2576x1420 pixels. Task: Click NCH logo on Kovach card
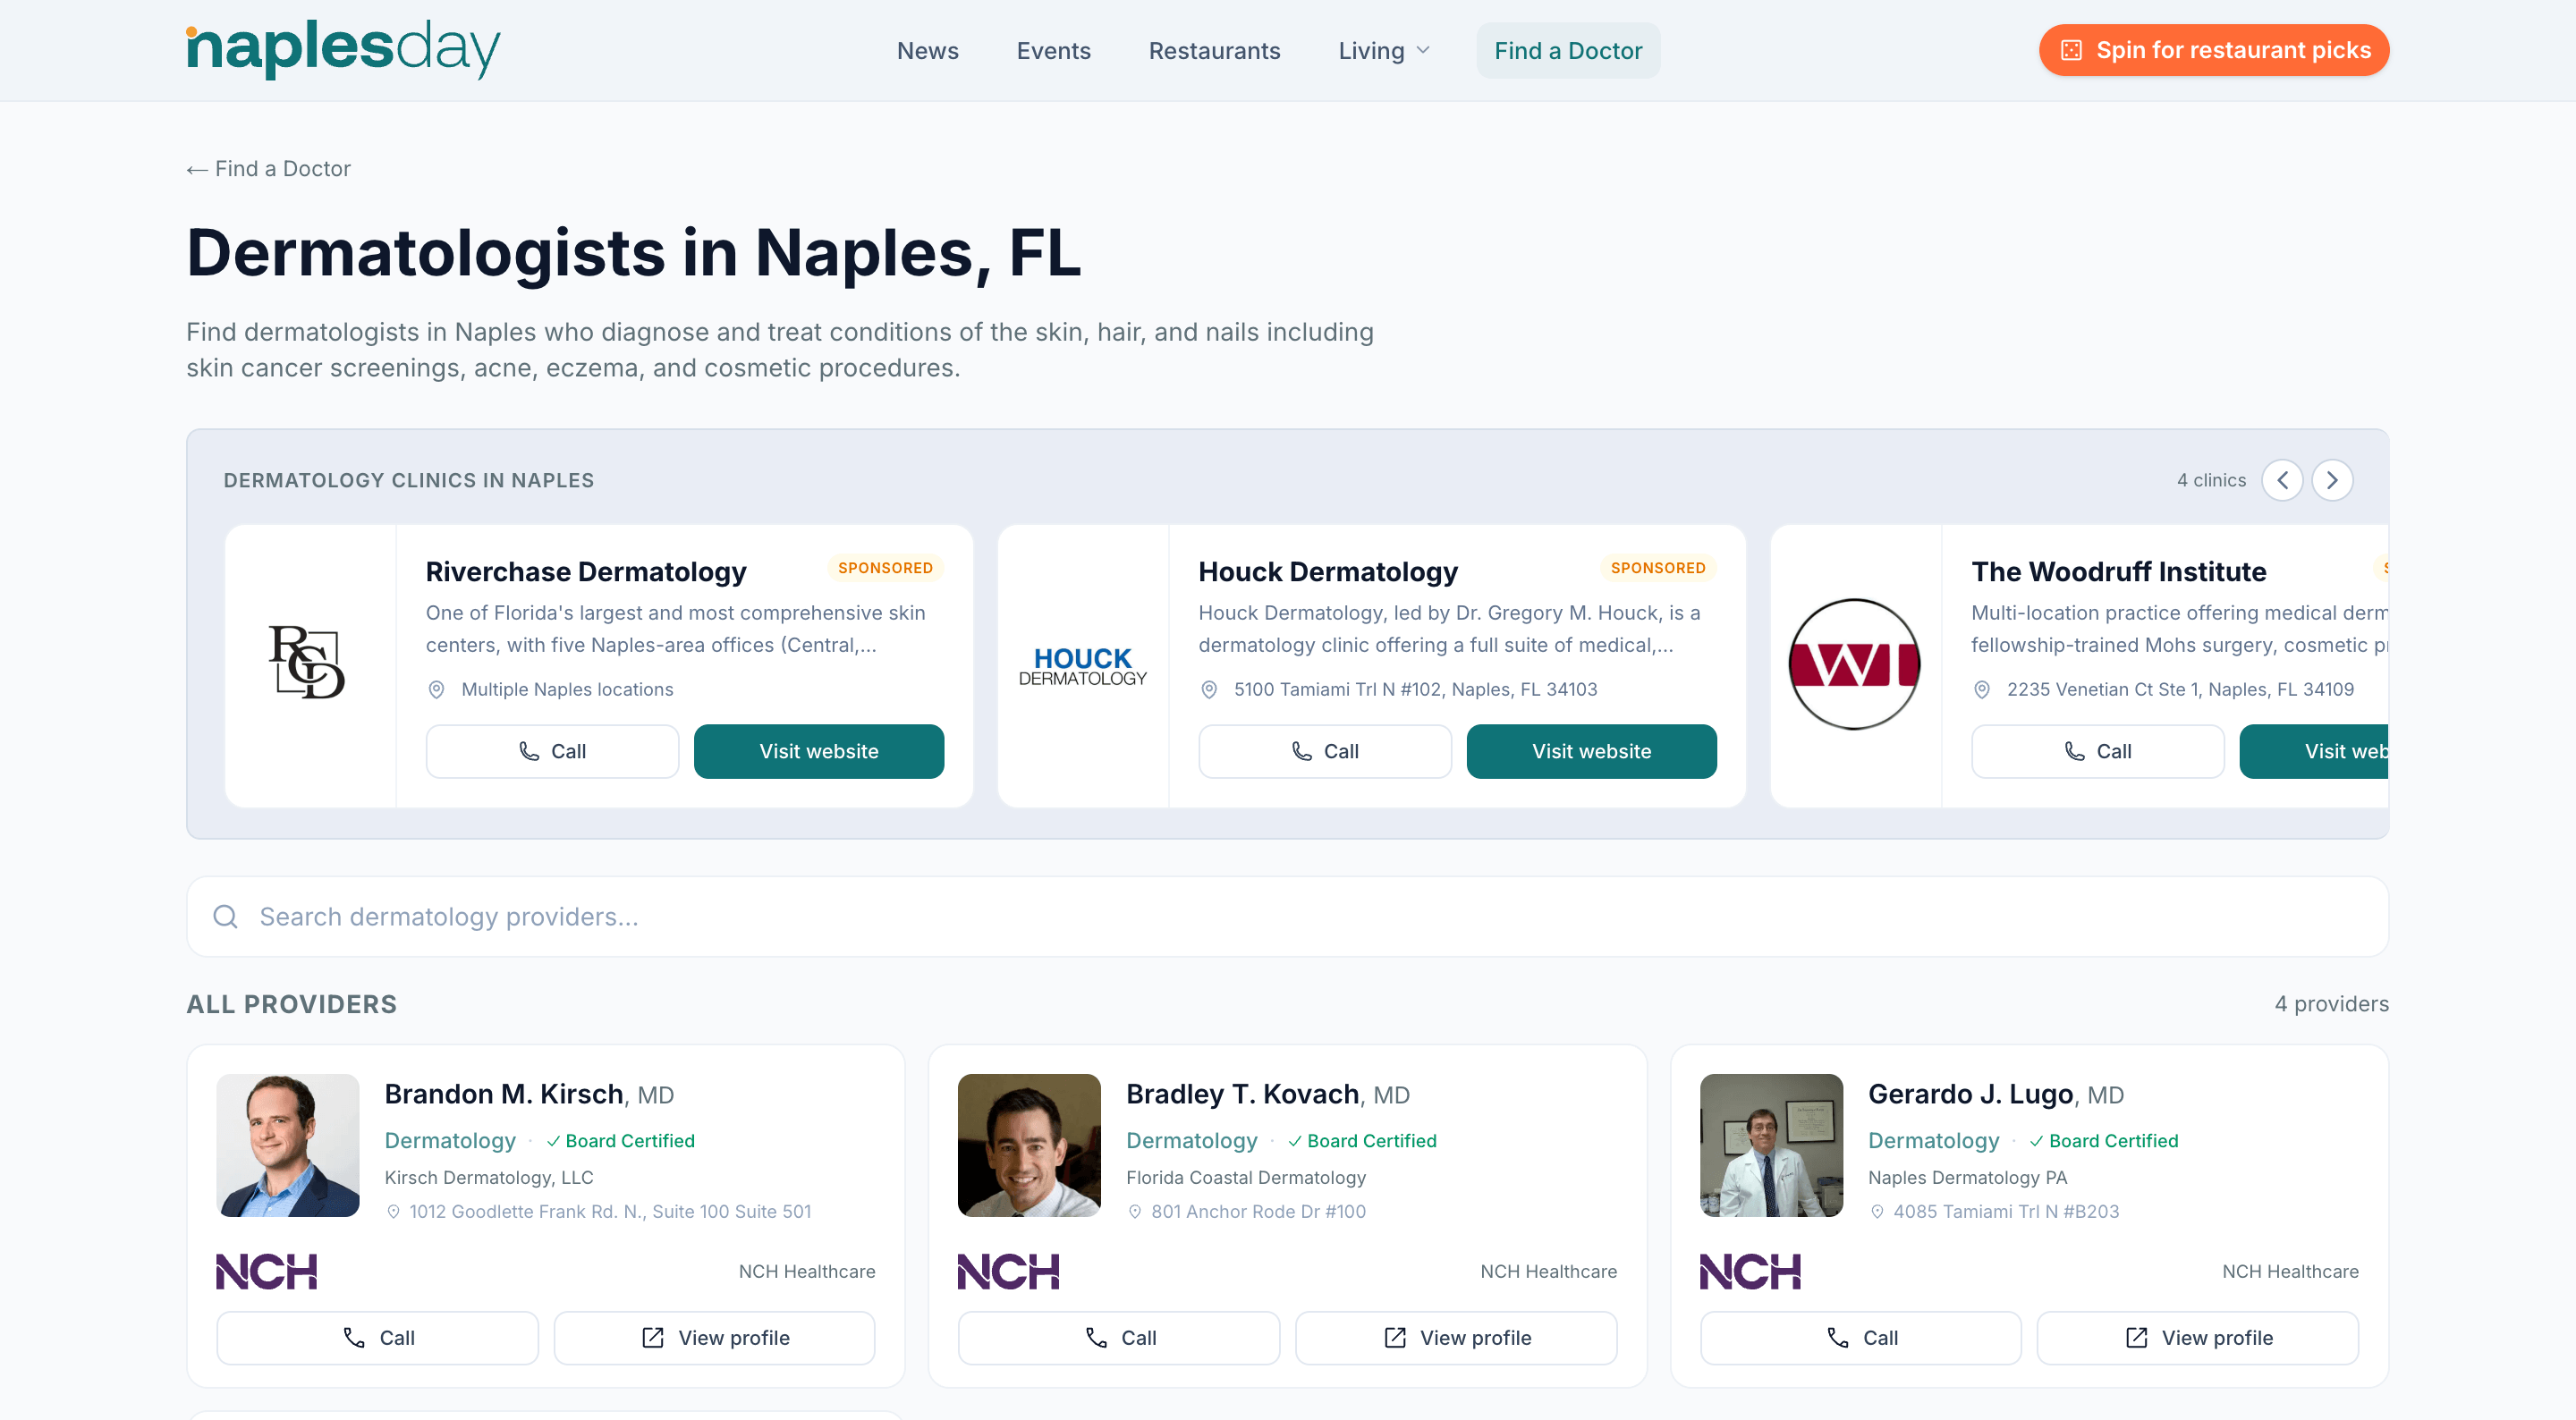(x=1009, y=1272)
